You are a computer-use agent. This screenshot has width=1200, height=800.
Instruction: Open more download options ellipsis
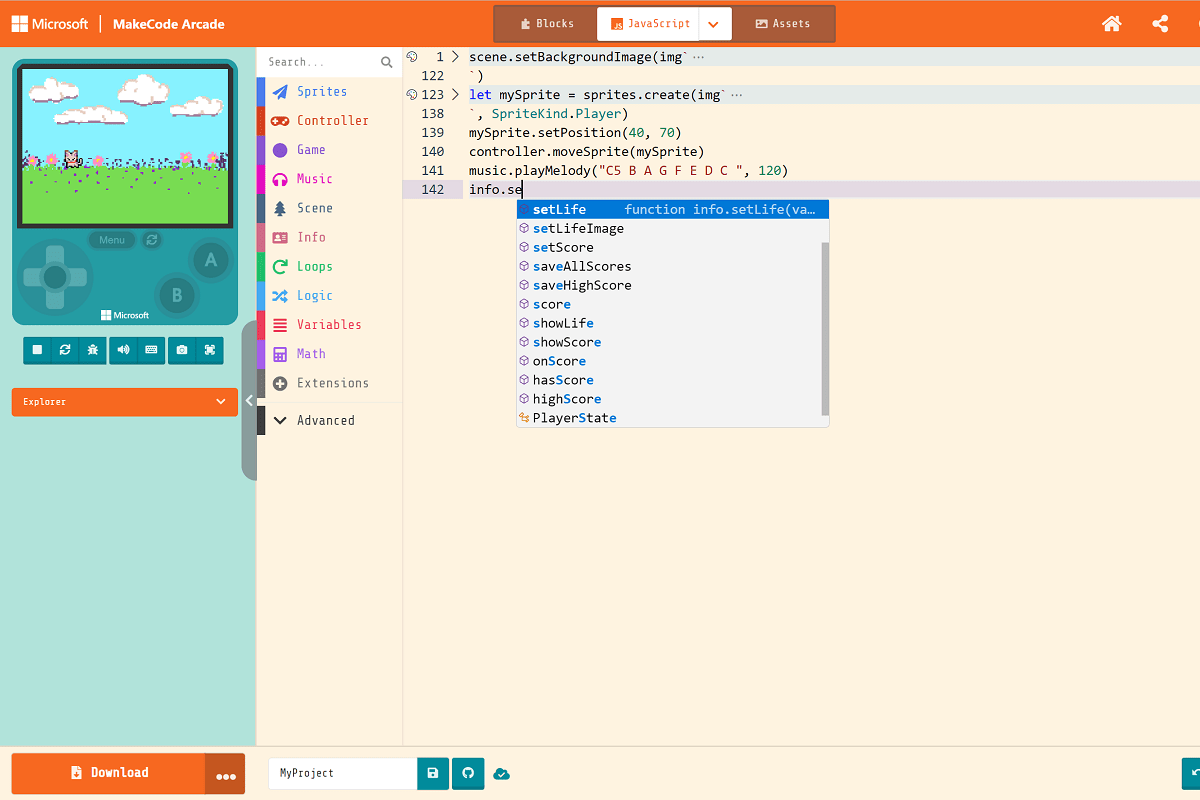pos(225,774)
